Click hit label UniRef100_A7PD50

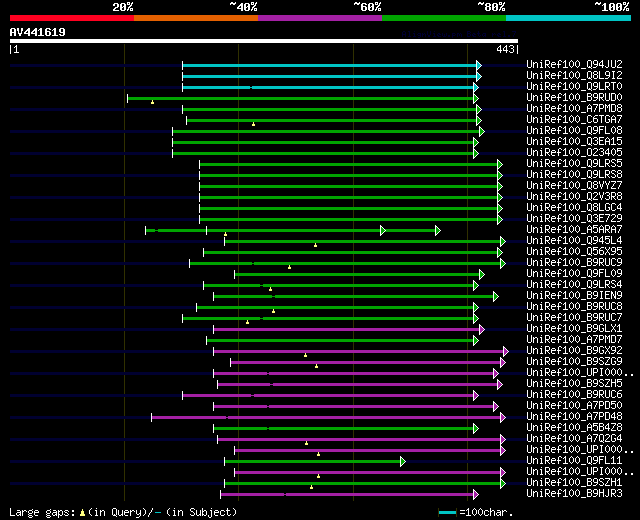[574, 406]
